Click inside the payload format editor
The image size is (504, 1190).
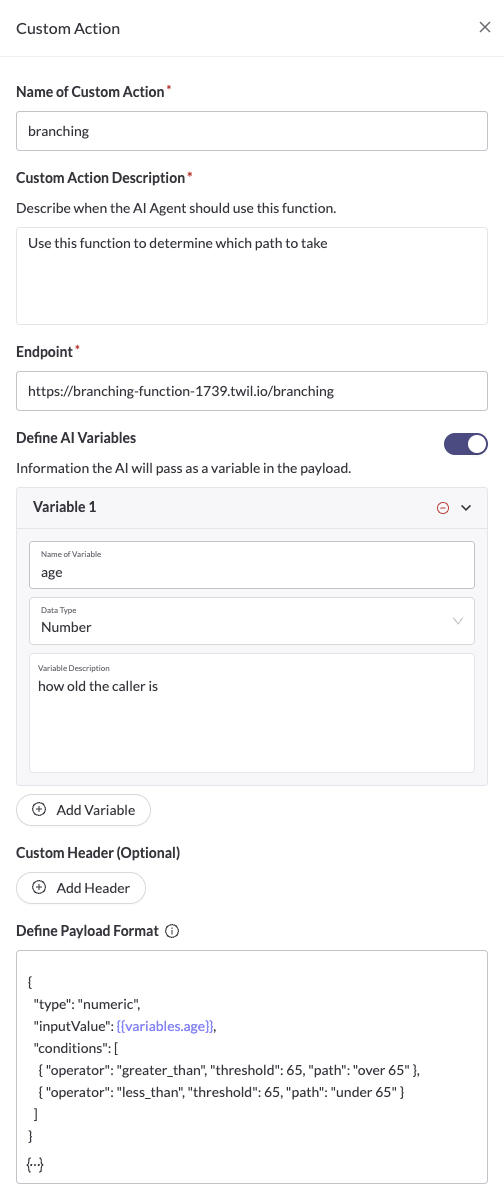[252, 1067]
